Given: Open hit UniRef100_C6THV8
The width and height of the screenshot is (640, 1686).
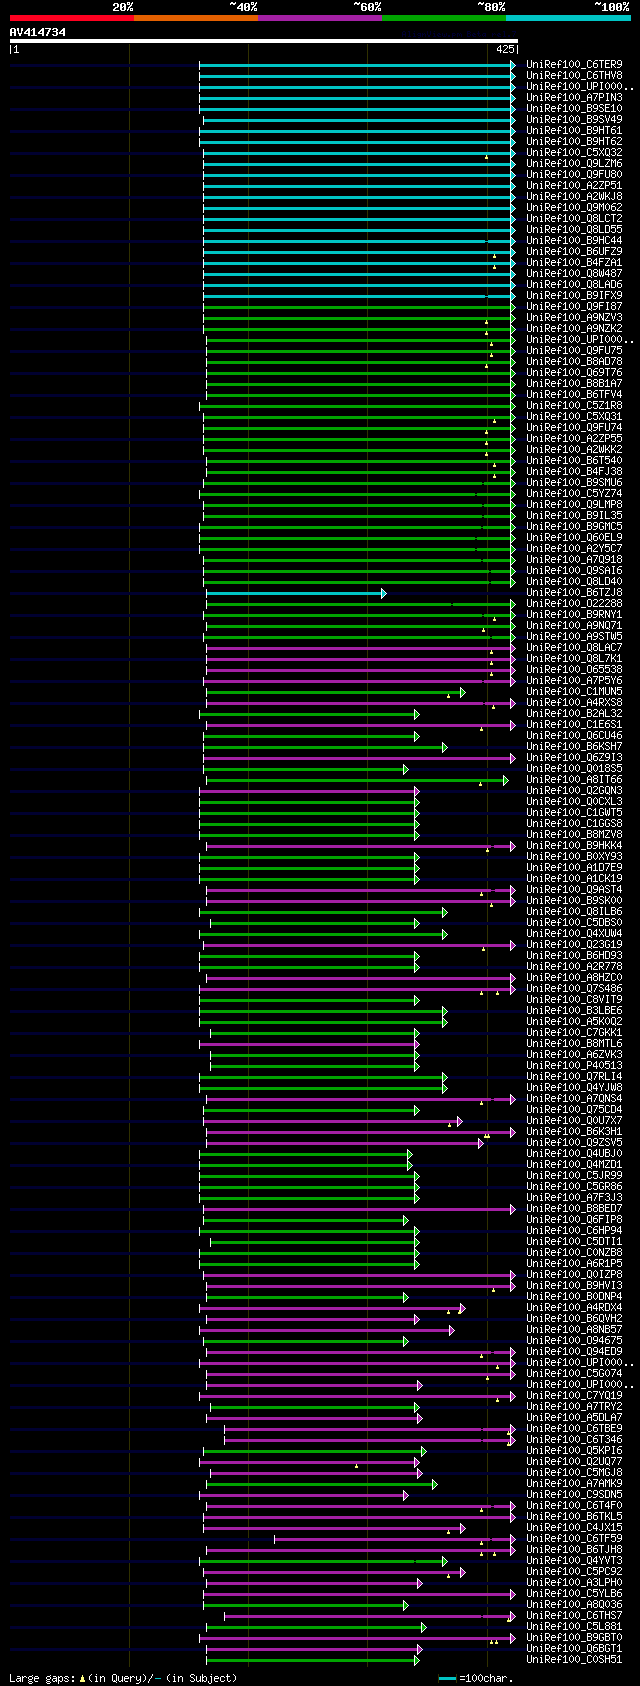Looking at the screenshot, I should 574,76.
